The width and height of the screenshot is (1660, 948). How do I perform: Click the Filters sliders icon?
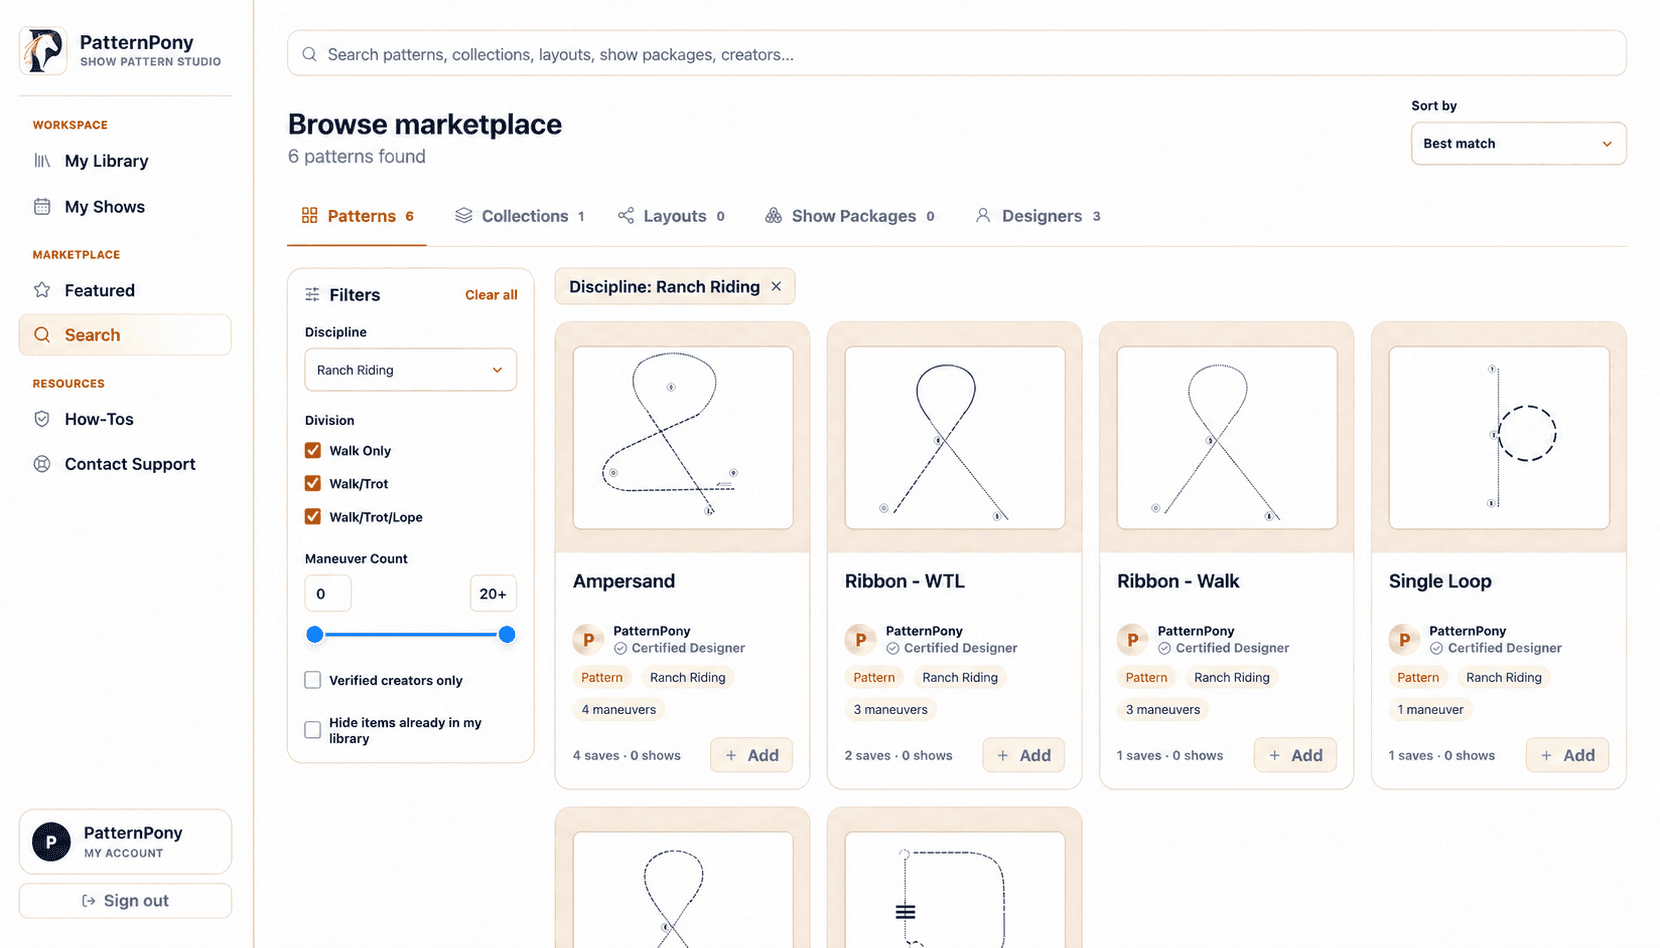click(x=313, y=295)
